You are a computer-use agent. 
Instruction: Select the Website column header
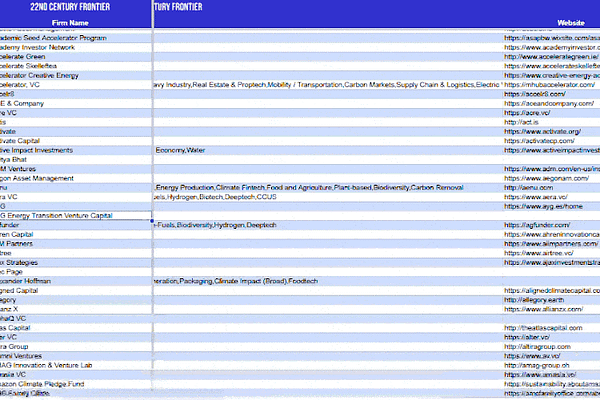coord(571,23)
